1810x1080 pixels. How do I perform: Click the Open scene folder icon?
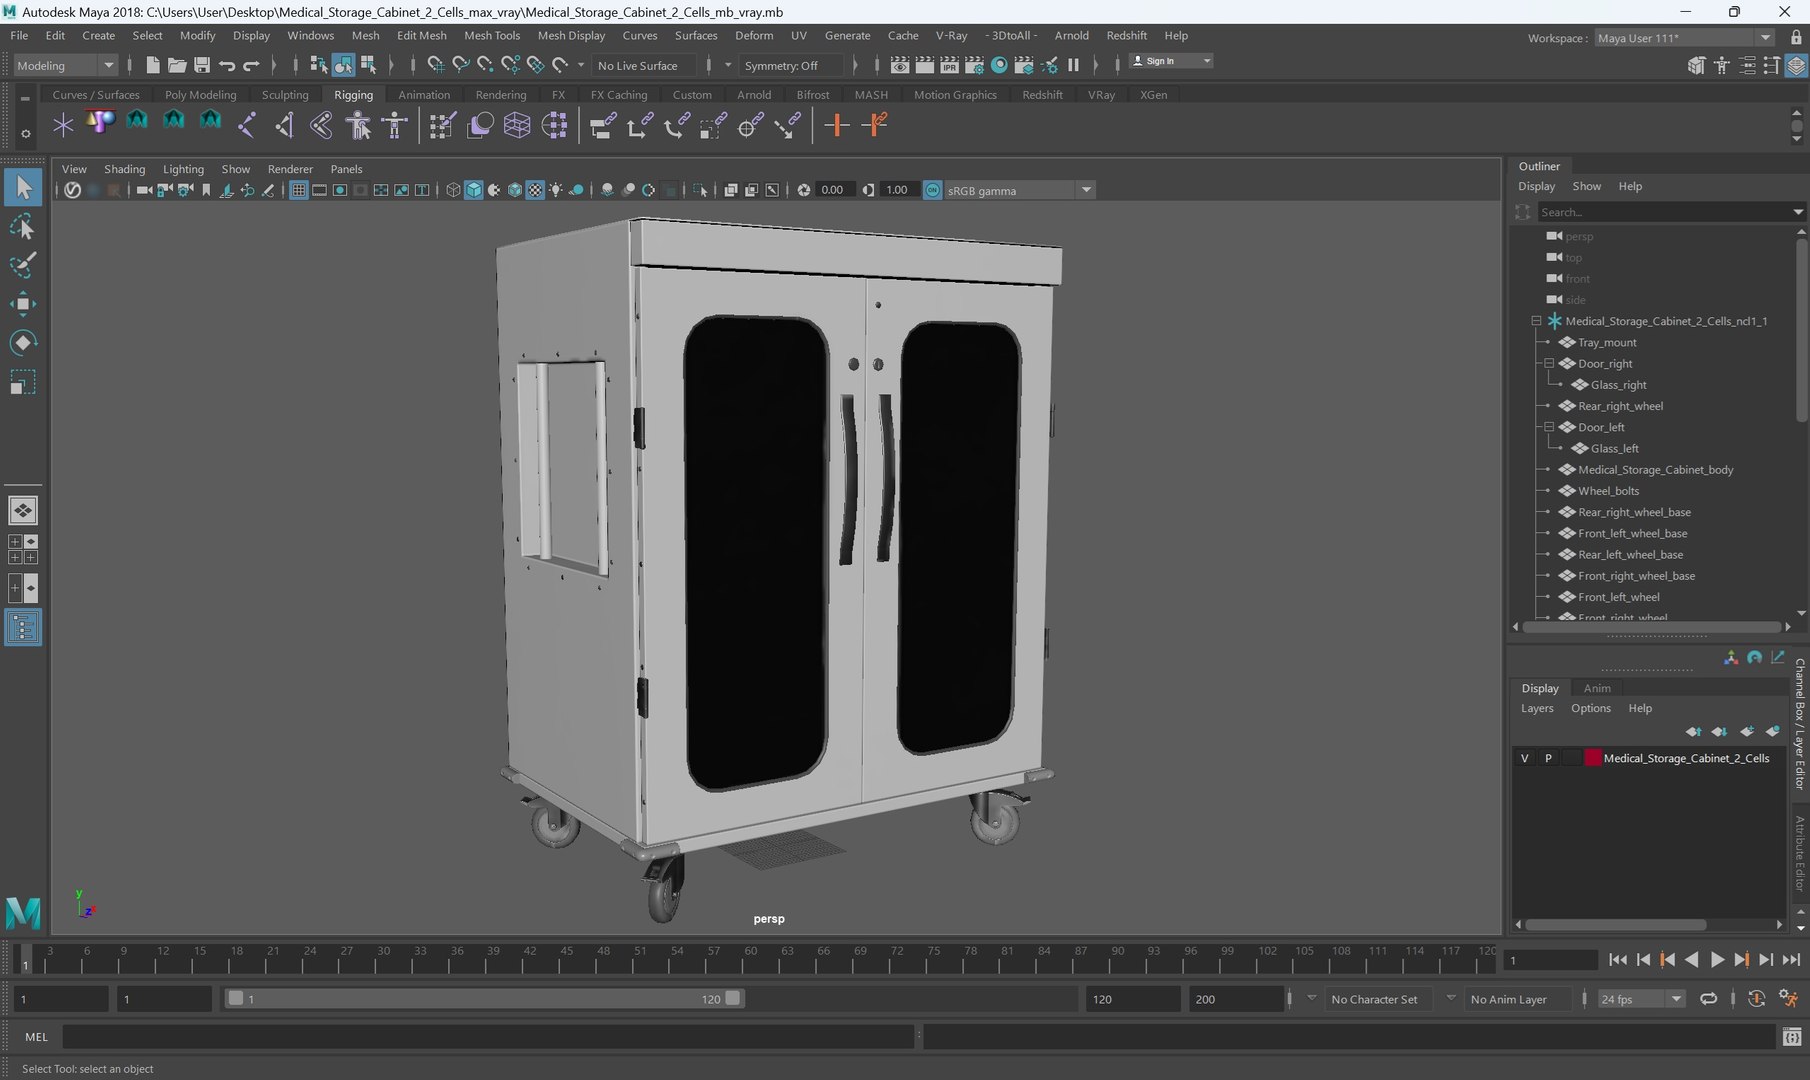pos(177,65)
